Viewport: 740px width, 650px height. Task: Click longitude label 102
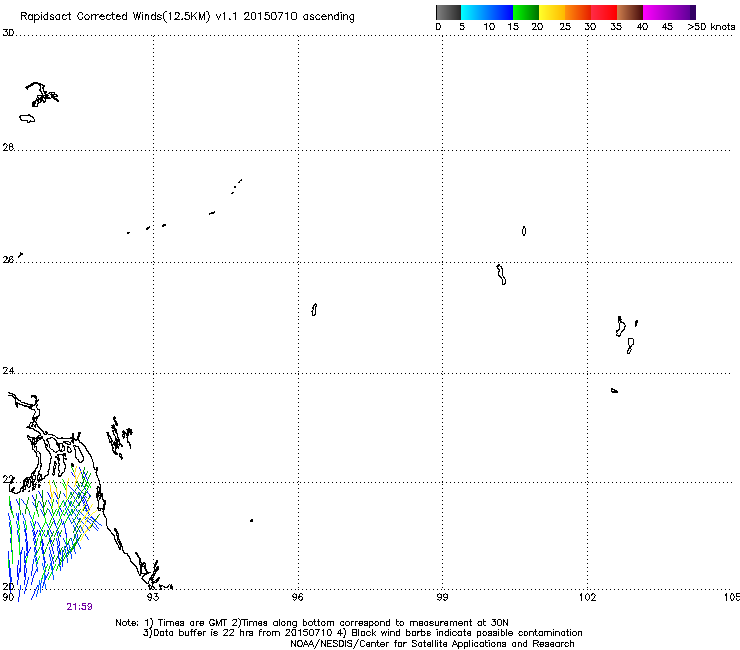(588, 597)
